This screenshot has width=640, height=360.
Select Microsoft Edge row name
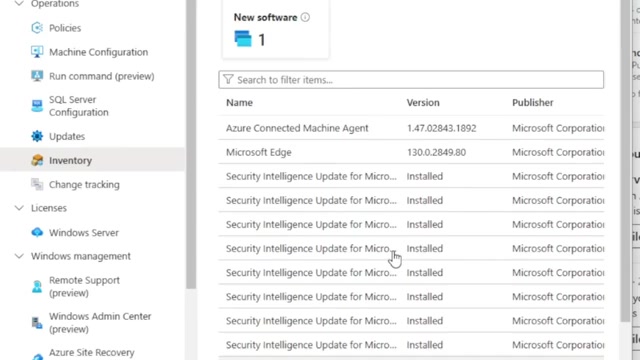[259, 152]
